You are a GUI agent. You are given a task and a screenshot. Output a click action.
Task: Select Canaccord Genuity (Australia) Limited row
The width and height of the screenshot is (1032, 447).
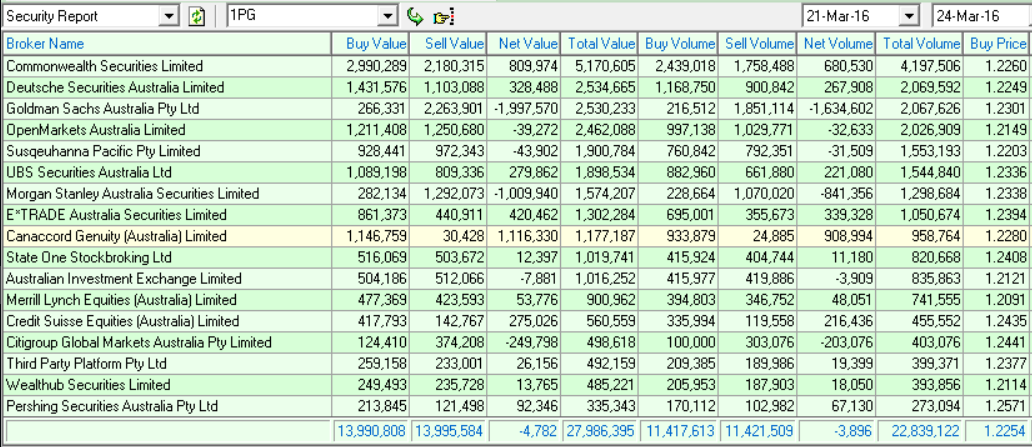pos(516,236)
